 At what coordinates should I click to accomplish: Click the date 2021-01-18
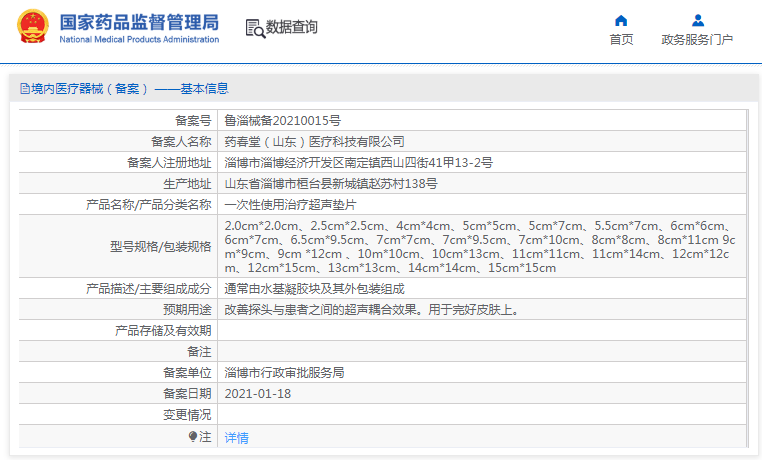point(258,393)
